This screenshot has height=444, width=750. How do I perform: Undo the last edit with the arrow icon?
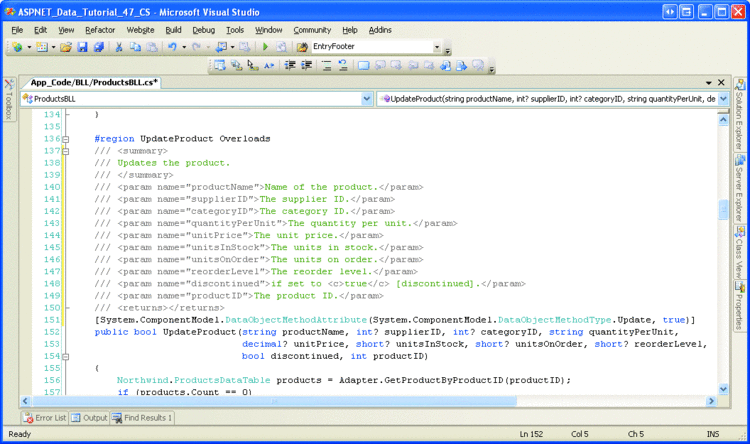click(172, 47)
